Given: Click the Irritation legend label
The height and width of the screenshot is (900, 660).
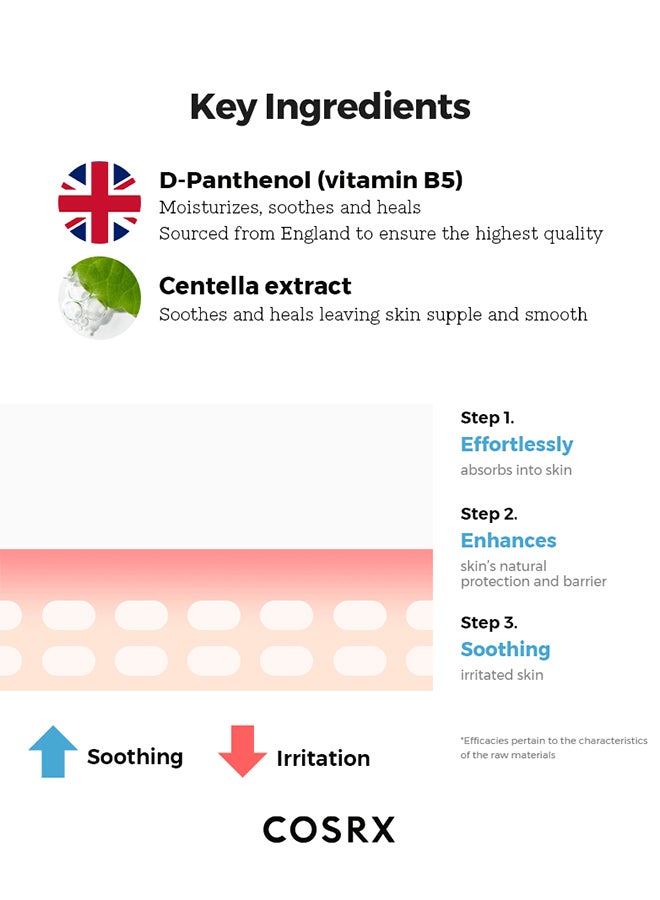Looking at the screenshot, I should [x=323, y=758].
